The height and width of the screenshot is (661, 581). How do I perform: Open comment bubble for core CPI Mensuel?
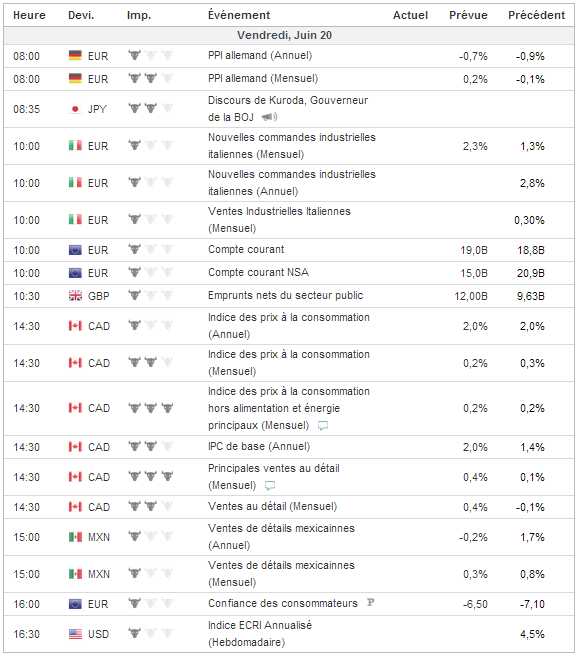(323, 426)
